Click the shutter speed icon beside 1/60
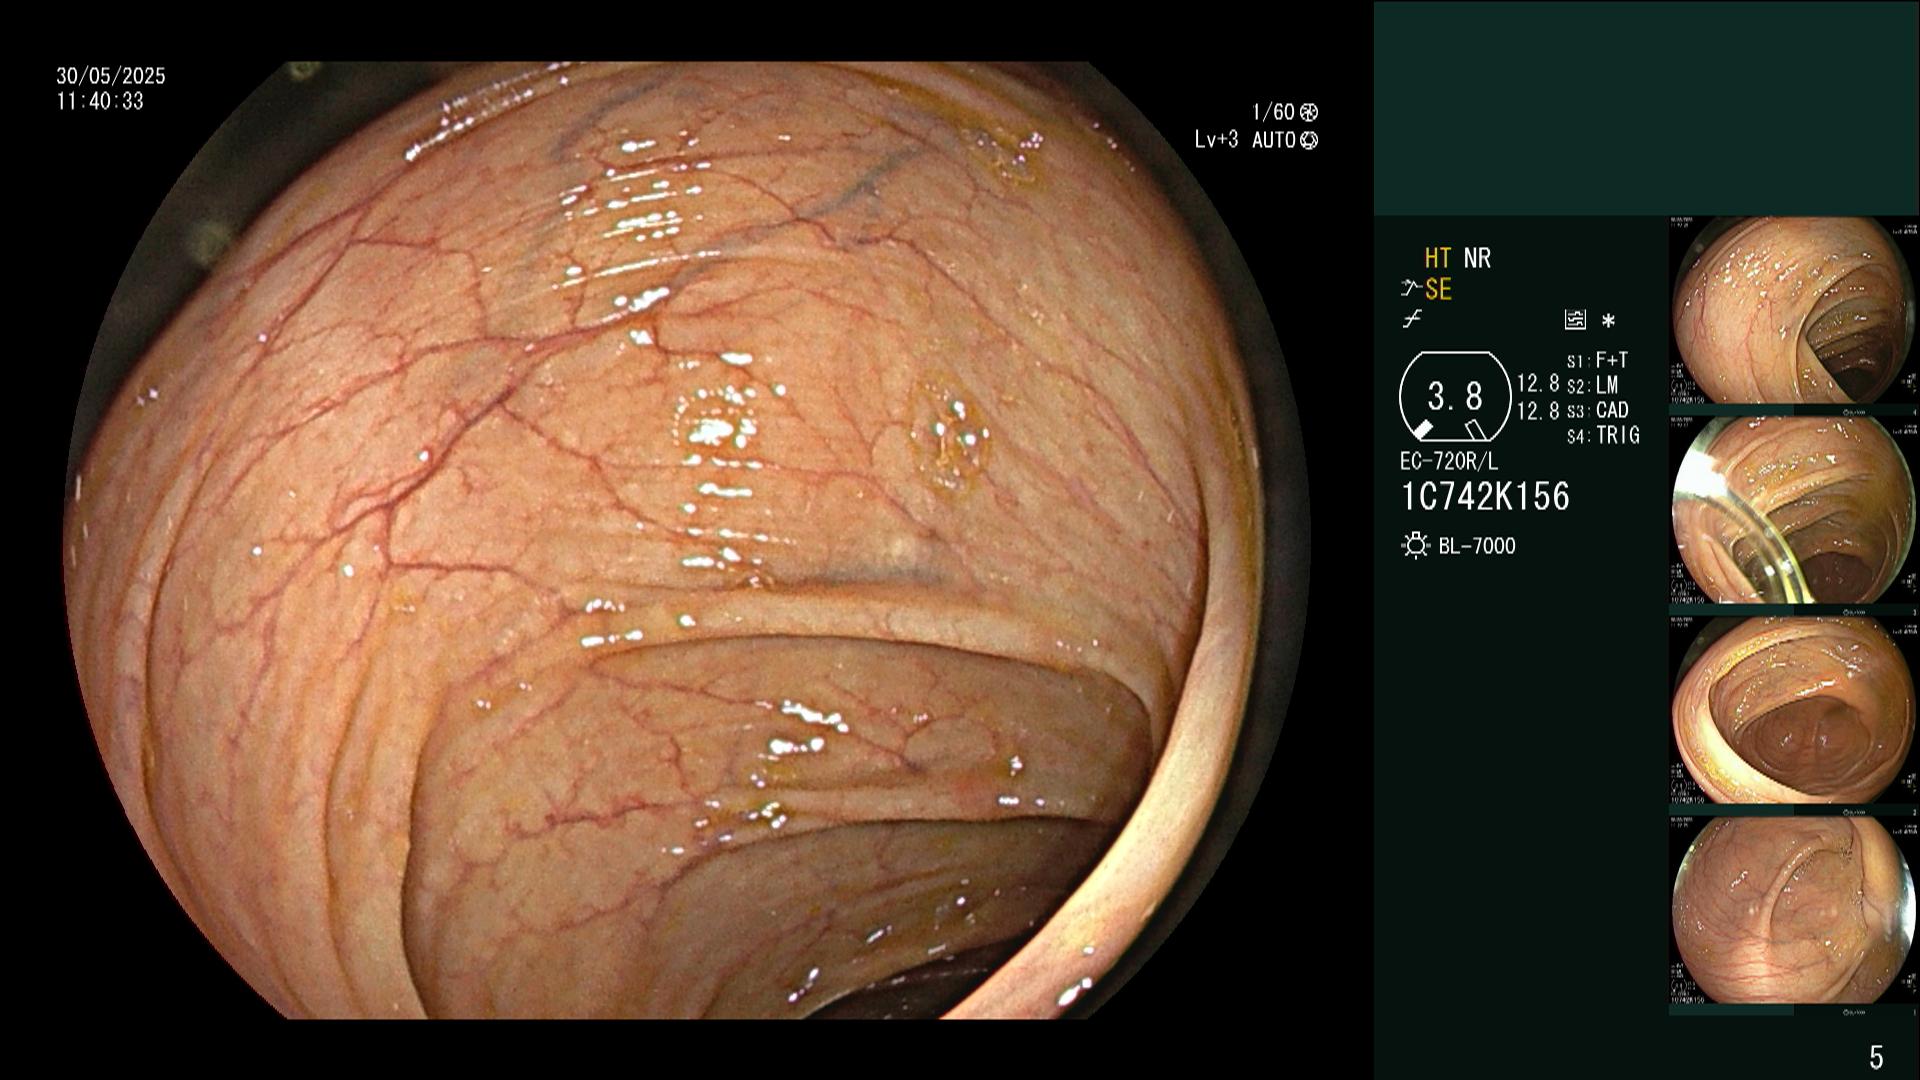 tap(1308, 113)
